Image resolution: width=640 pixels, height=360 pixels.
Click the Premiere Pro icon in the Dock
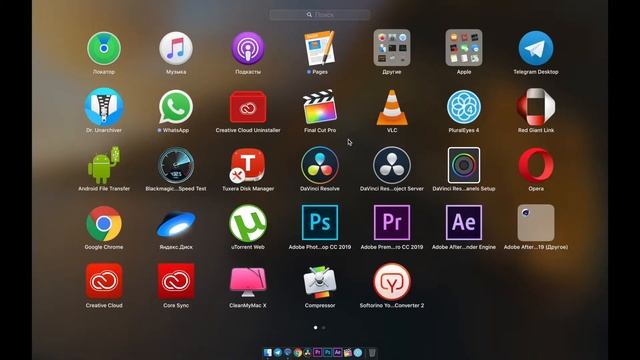point(318,353)
